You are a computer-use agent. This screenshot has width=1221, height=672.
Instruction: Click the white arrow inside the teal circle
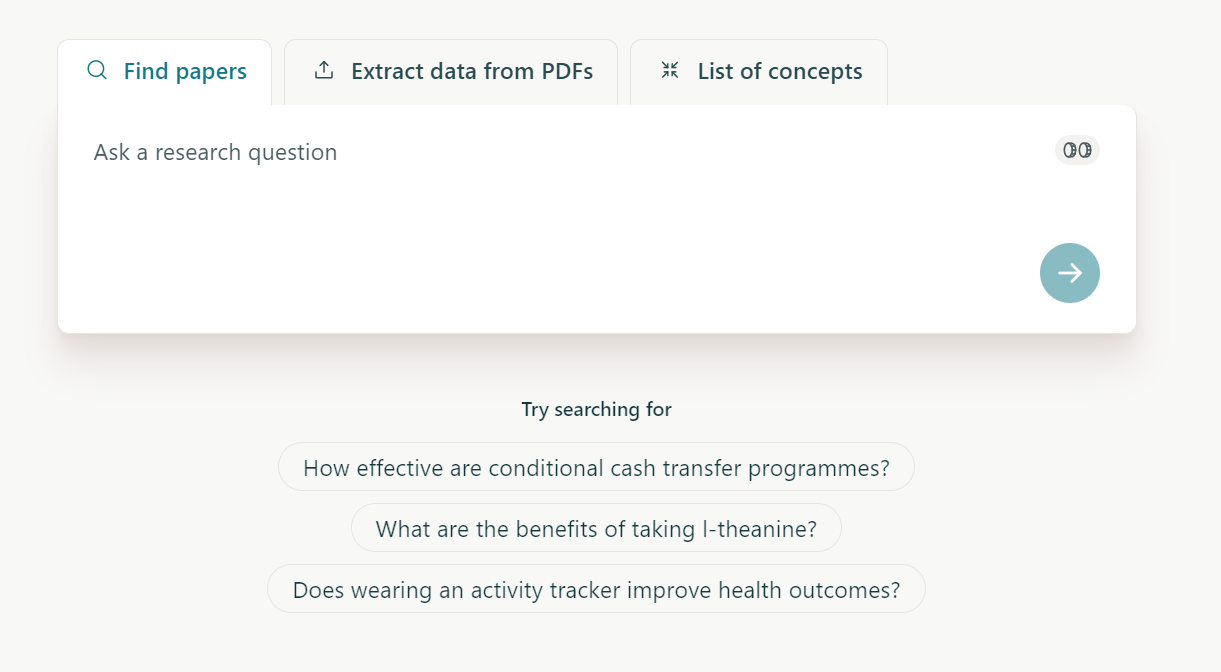1070,273
